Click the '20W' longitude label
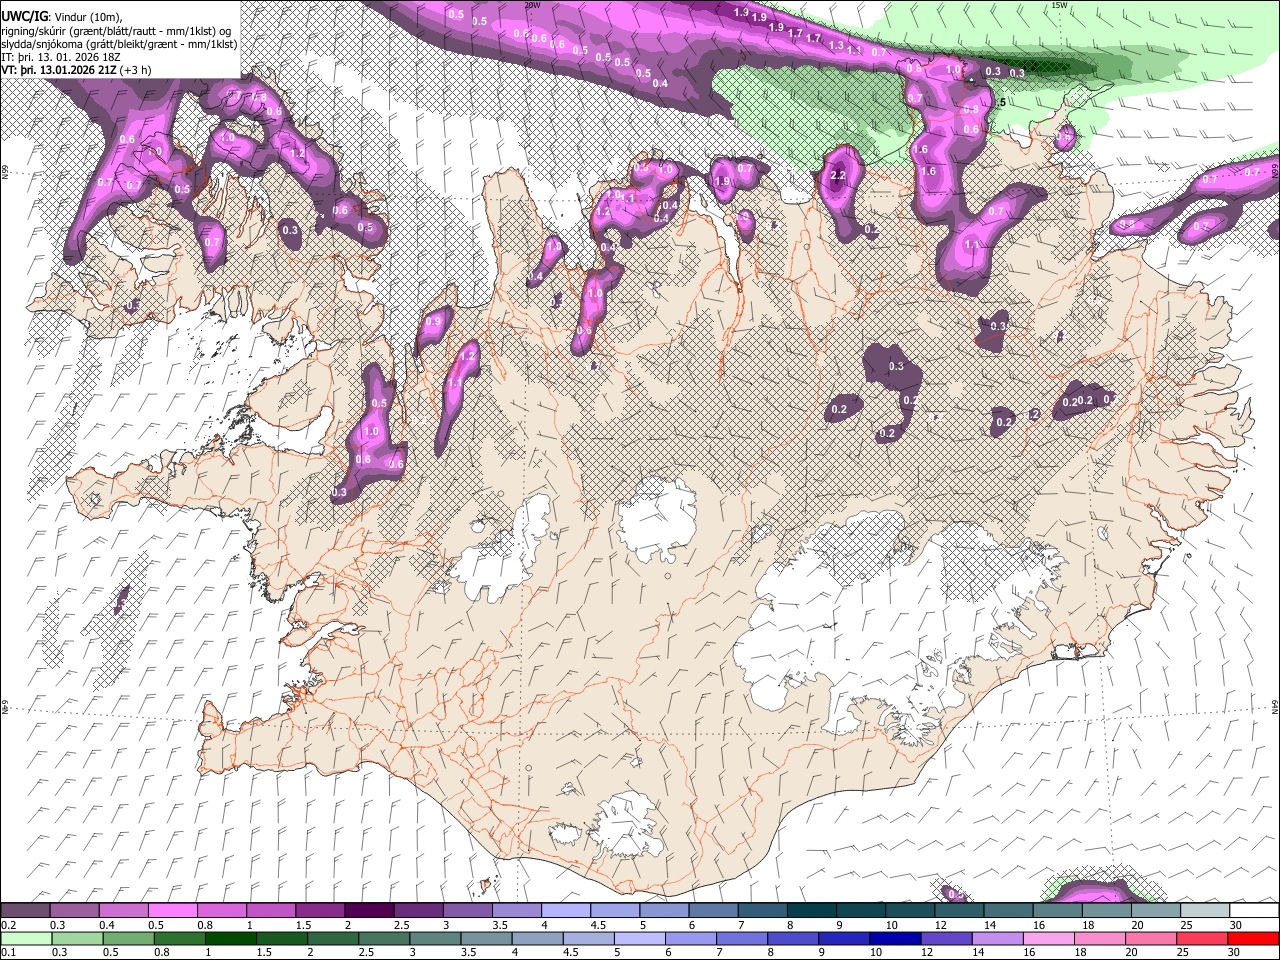The height and width of the screenshot is (960, 1280). click(x=532, y=5)
